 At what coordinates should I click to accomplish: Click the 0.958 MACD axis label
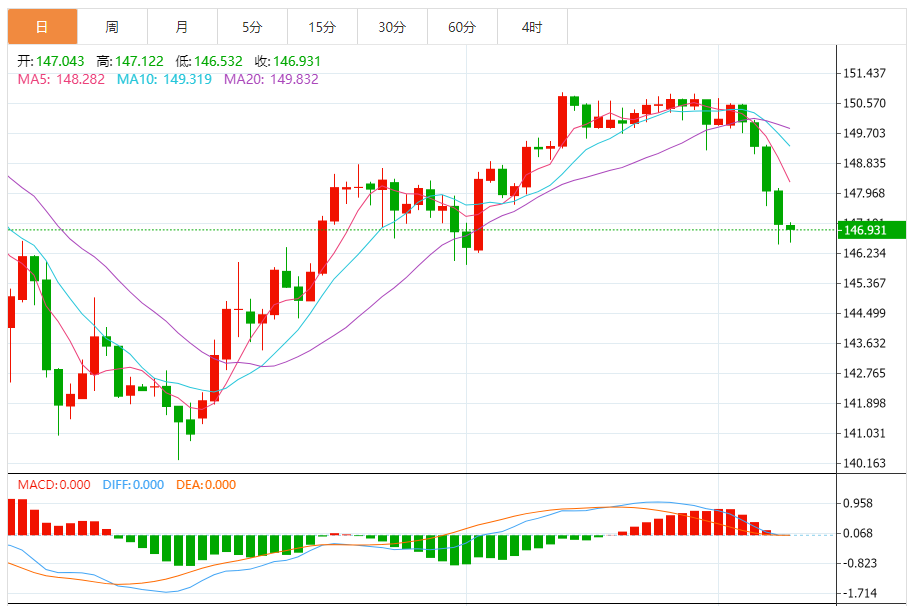pyautogui.click(x=858, y=503)
